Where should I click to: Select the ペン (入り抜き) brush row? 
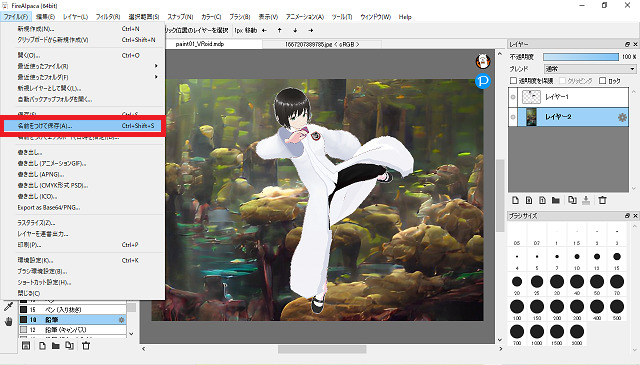tap(72, 309)
